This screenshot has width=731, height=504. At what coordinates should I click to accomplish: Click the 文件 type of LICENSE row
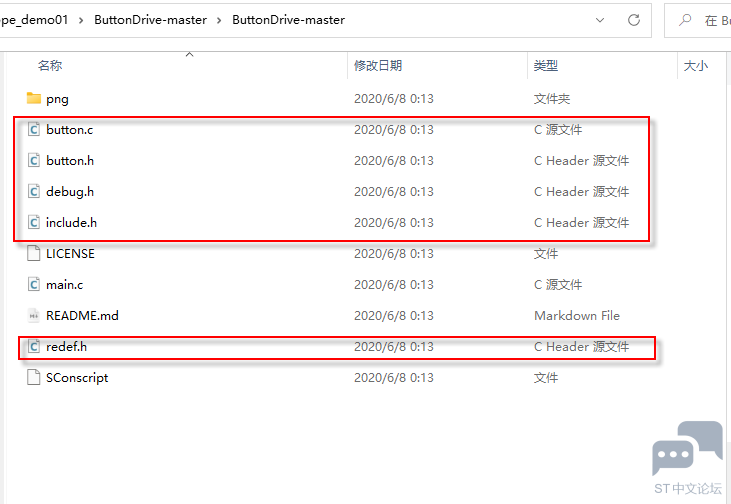tap(546, 254)
